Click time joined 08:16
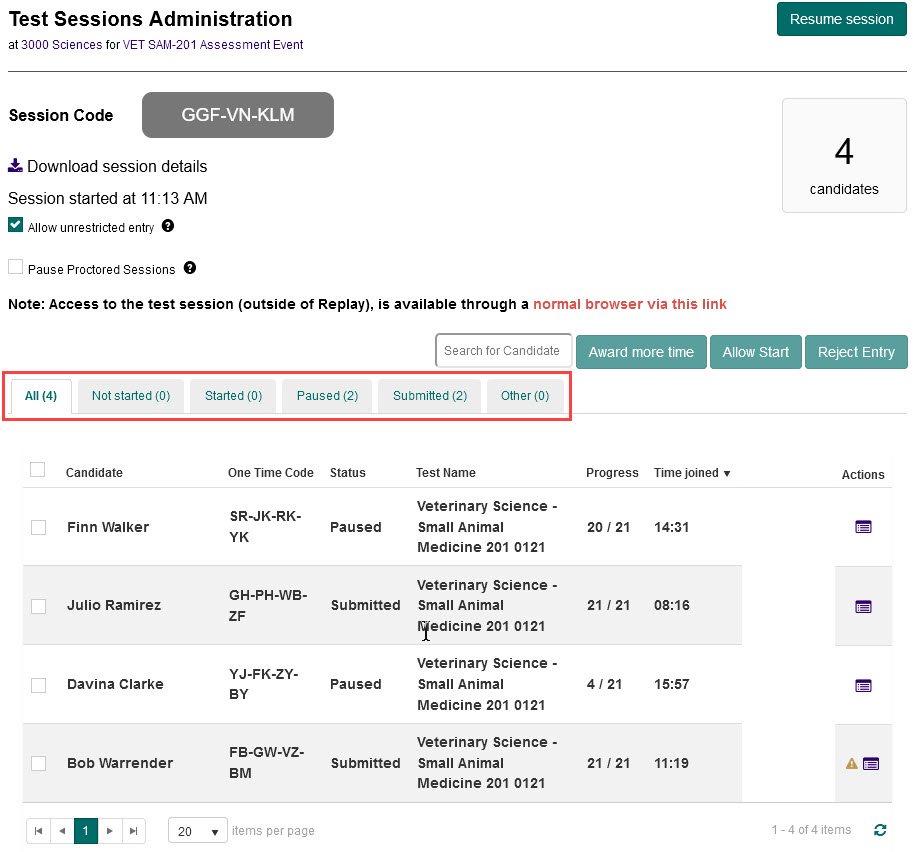 [x=671, y=605]
